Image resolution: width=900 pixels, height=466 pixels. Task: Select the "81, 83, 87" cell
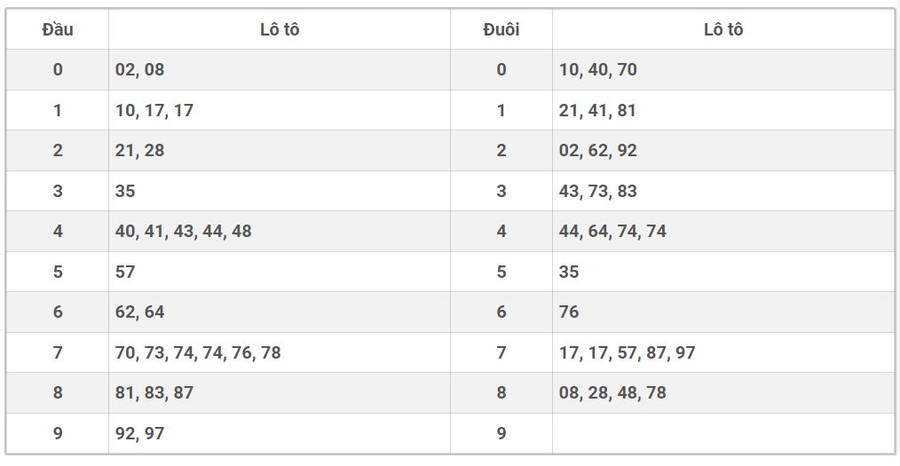(x=154, y=393)
